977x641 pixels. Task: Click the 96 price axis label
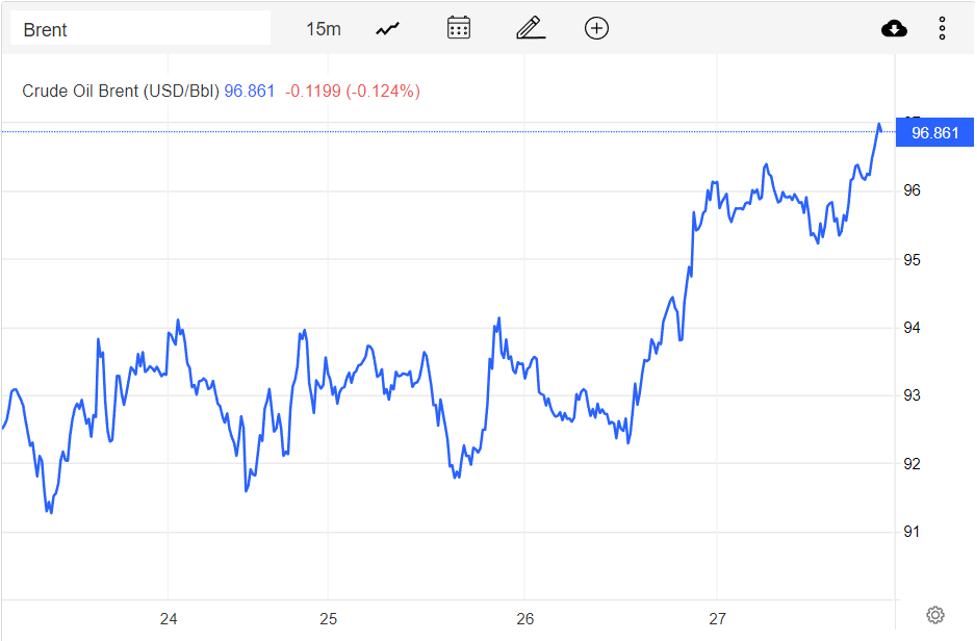point(912,191)
